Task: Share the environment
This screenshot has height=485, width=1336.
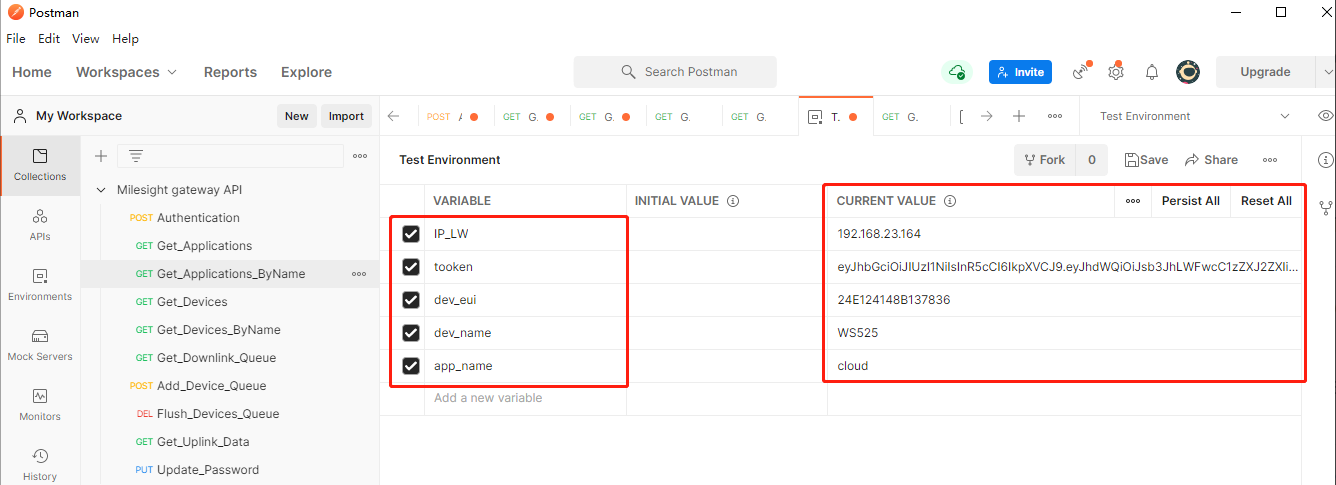Action: 1211,160
